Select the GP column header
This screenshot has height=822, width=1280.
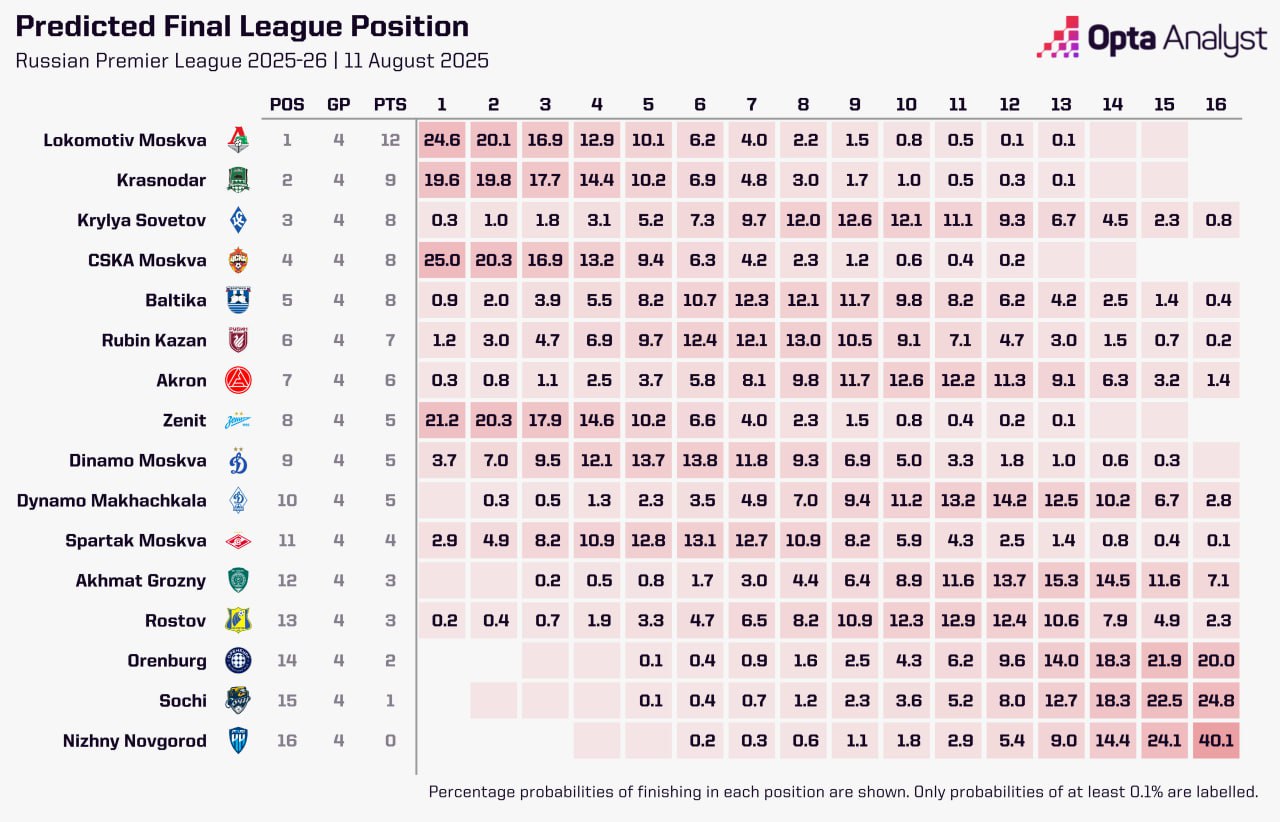[339, 104]
